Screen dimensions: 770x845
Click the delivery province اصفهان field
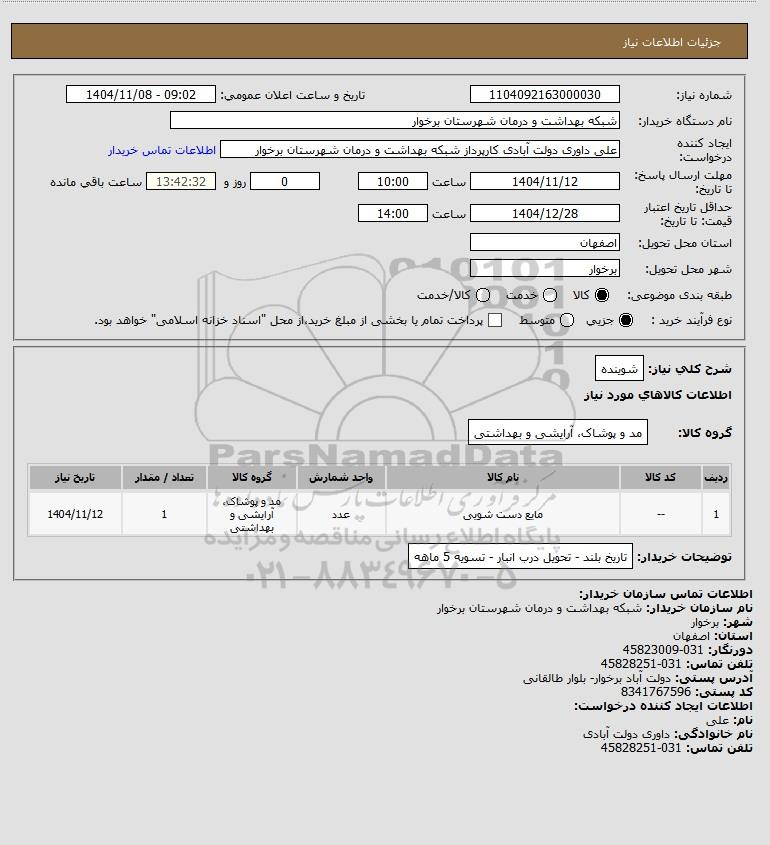click(x=545, y=243)
